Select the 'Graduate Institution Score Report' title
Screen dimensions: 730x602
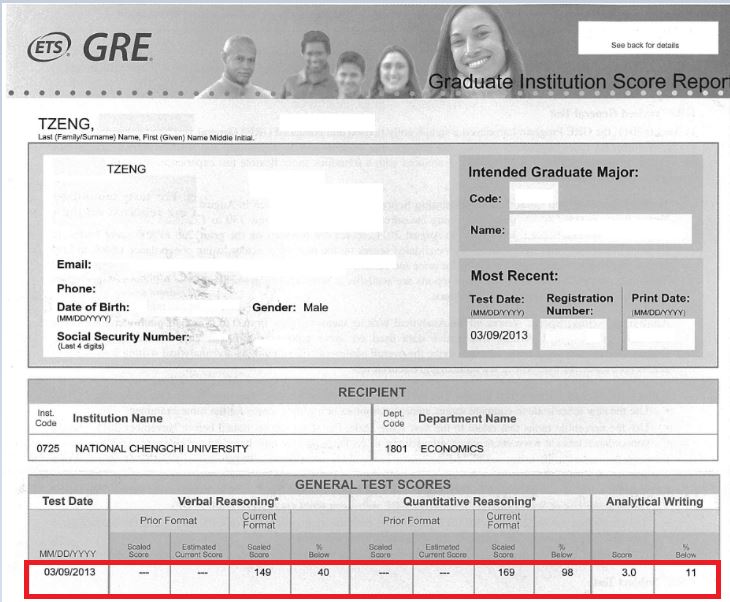click(x=578, y=81)
